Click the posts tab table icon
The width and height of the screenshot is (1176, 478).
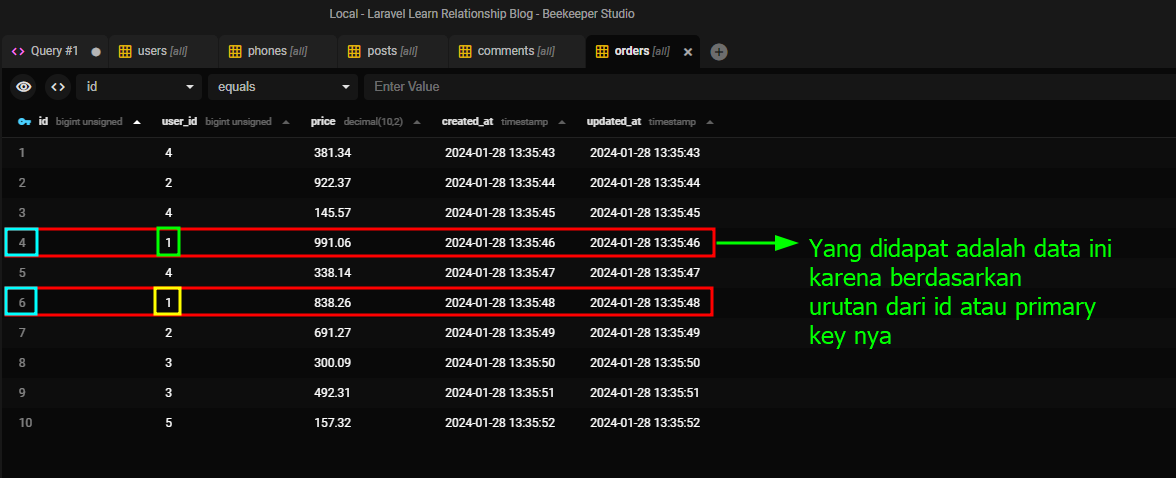[x=354, y=51]
